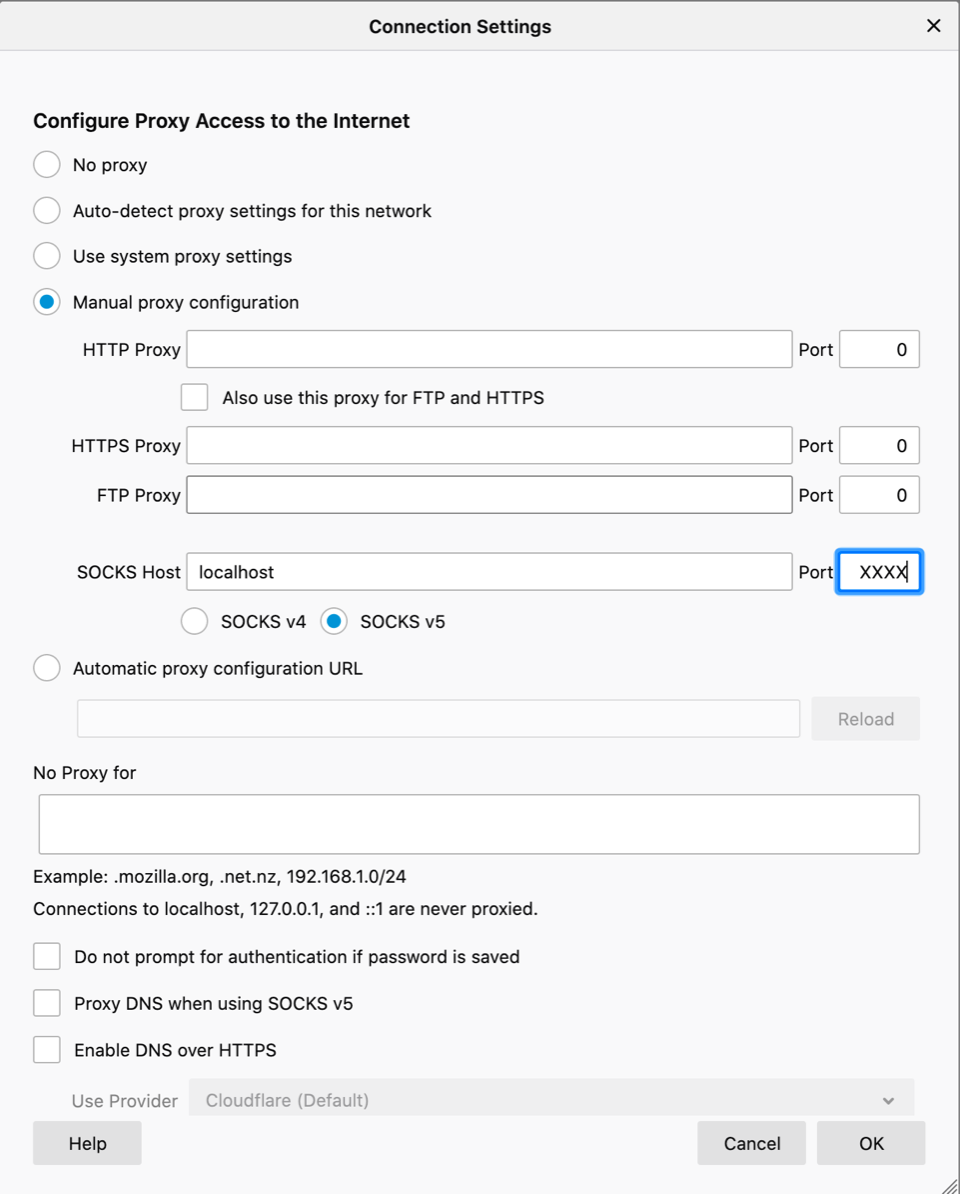960x1194 pixels.
Task: Enable Proxy DNS when using SOCKS v5
Action: click(47, 1003)
